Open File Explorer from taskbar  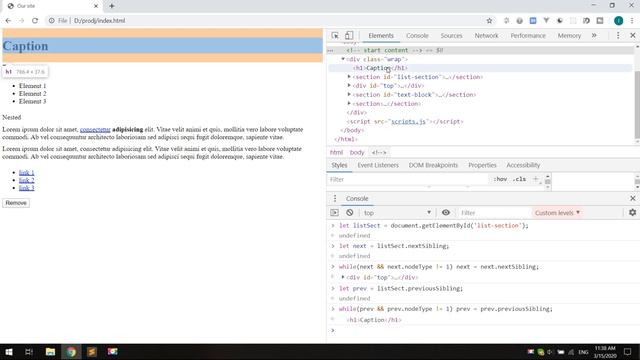[x=50, y=352]
